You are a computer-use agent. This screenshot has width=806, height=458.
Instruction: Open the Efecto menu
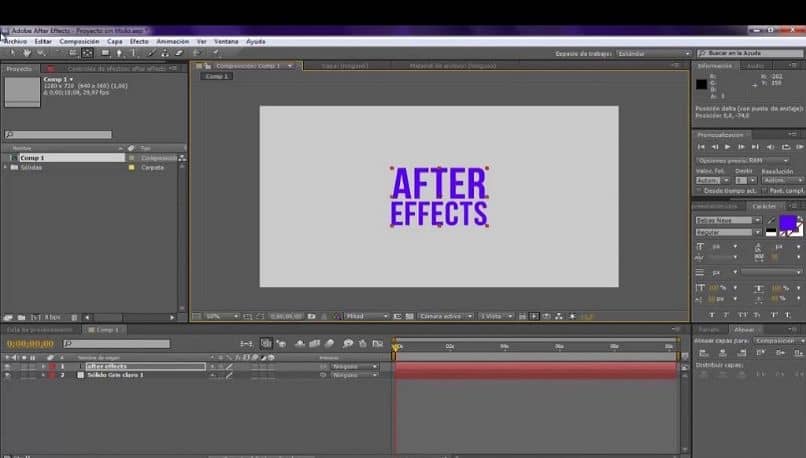coord(139,42)
